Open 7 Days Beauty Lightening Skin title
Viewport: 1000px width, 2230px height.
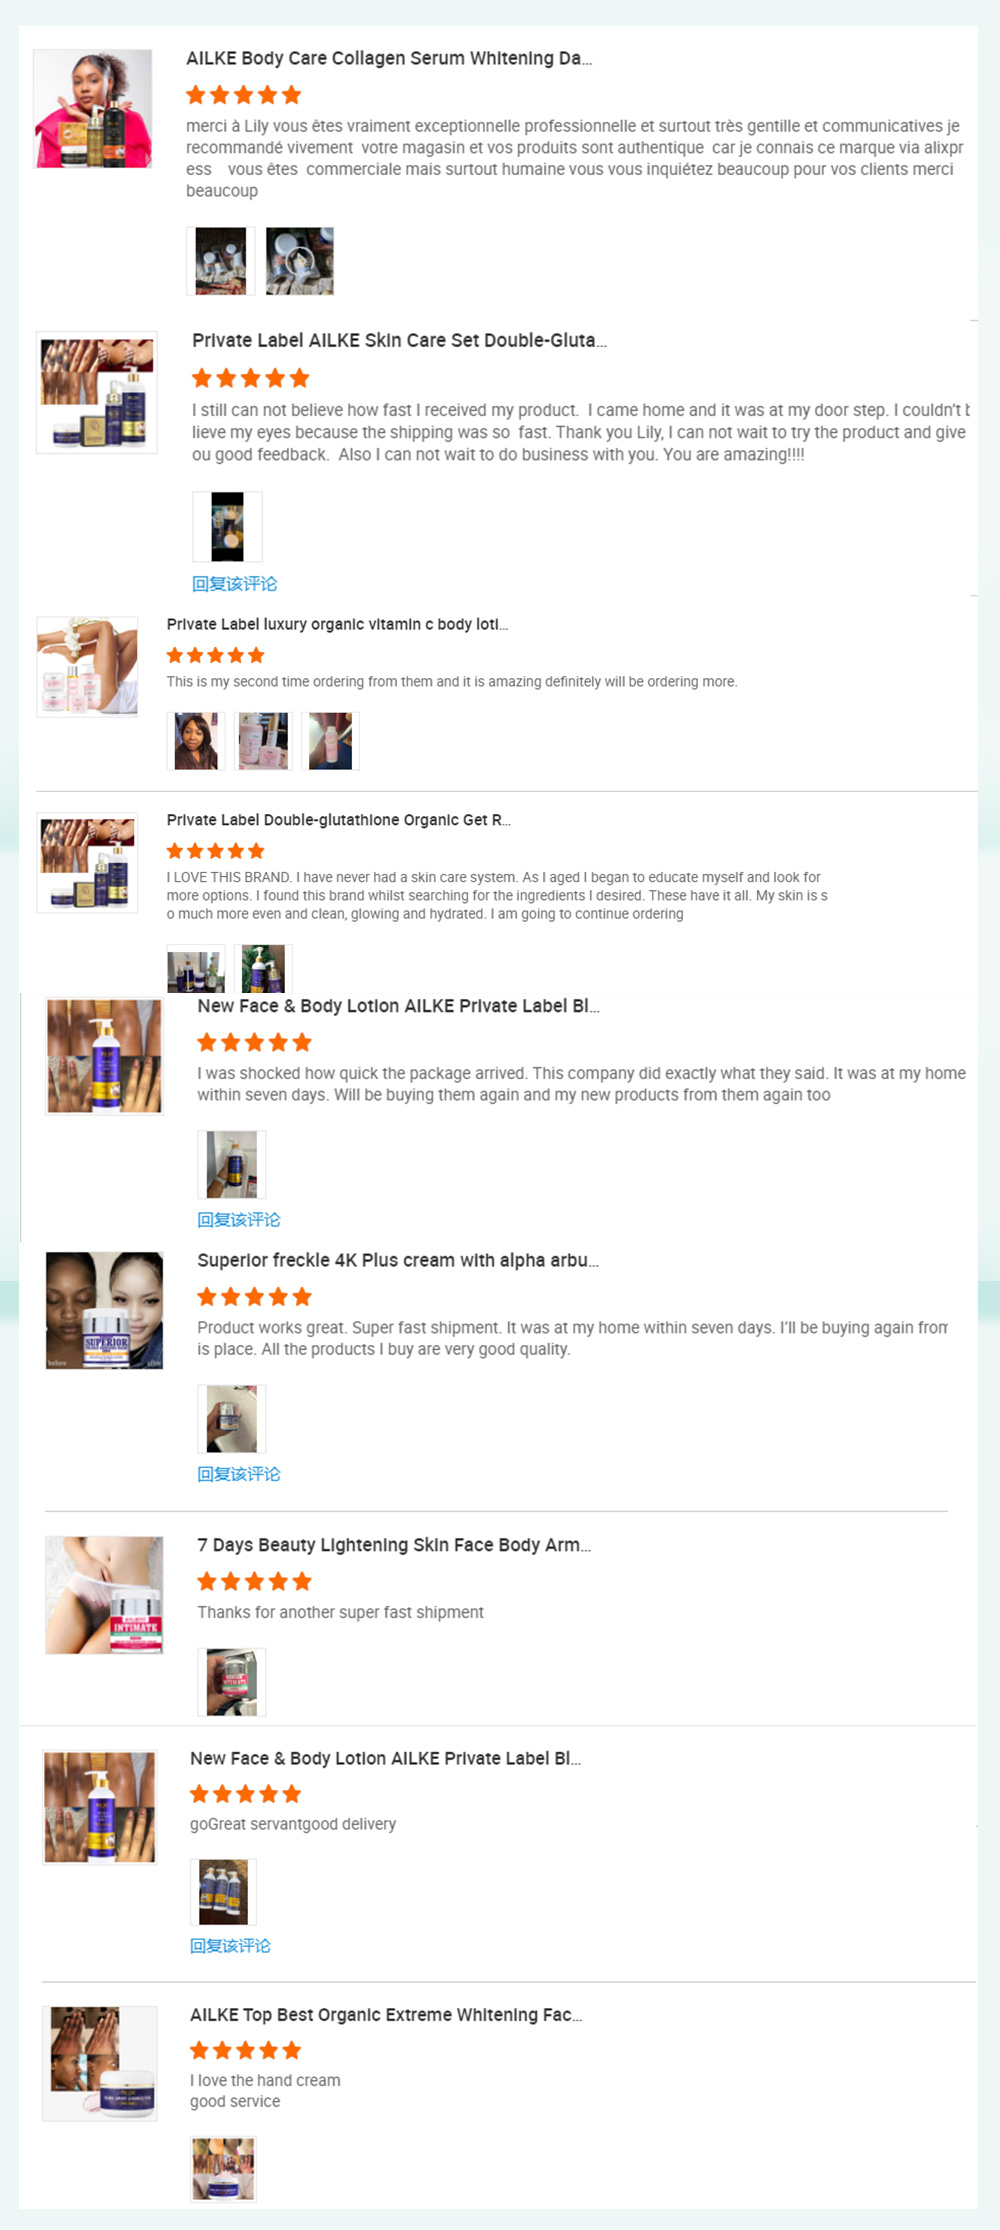pos(394,1545)
